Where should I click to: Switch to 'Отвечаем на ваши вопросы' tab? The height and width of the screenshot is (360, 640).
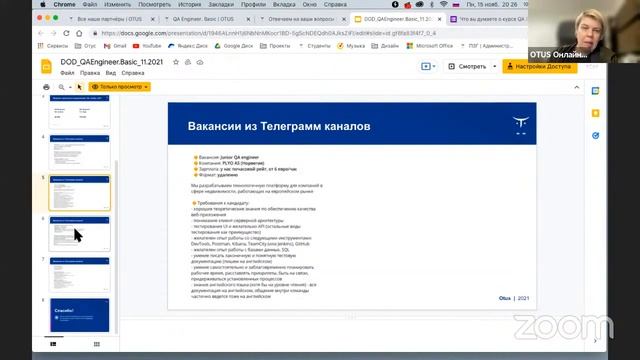[x=301, y=19]
